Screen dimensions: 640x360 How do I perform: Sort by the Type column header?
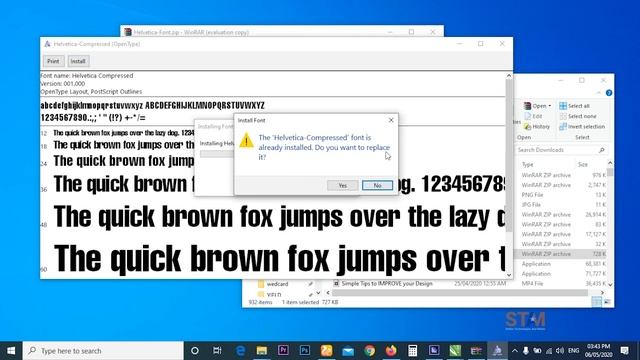coord(528,164)
